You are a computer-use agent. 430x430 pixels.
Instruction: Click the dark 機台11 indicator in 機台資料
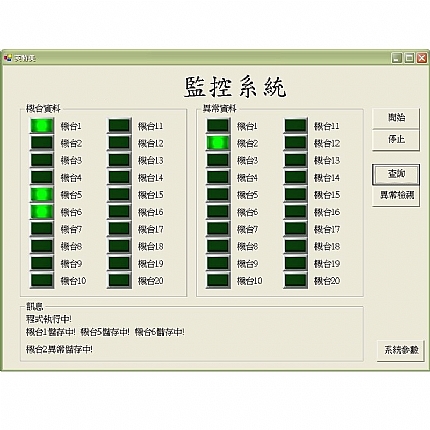tap(119, 126)
